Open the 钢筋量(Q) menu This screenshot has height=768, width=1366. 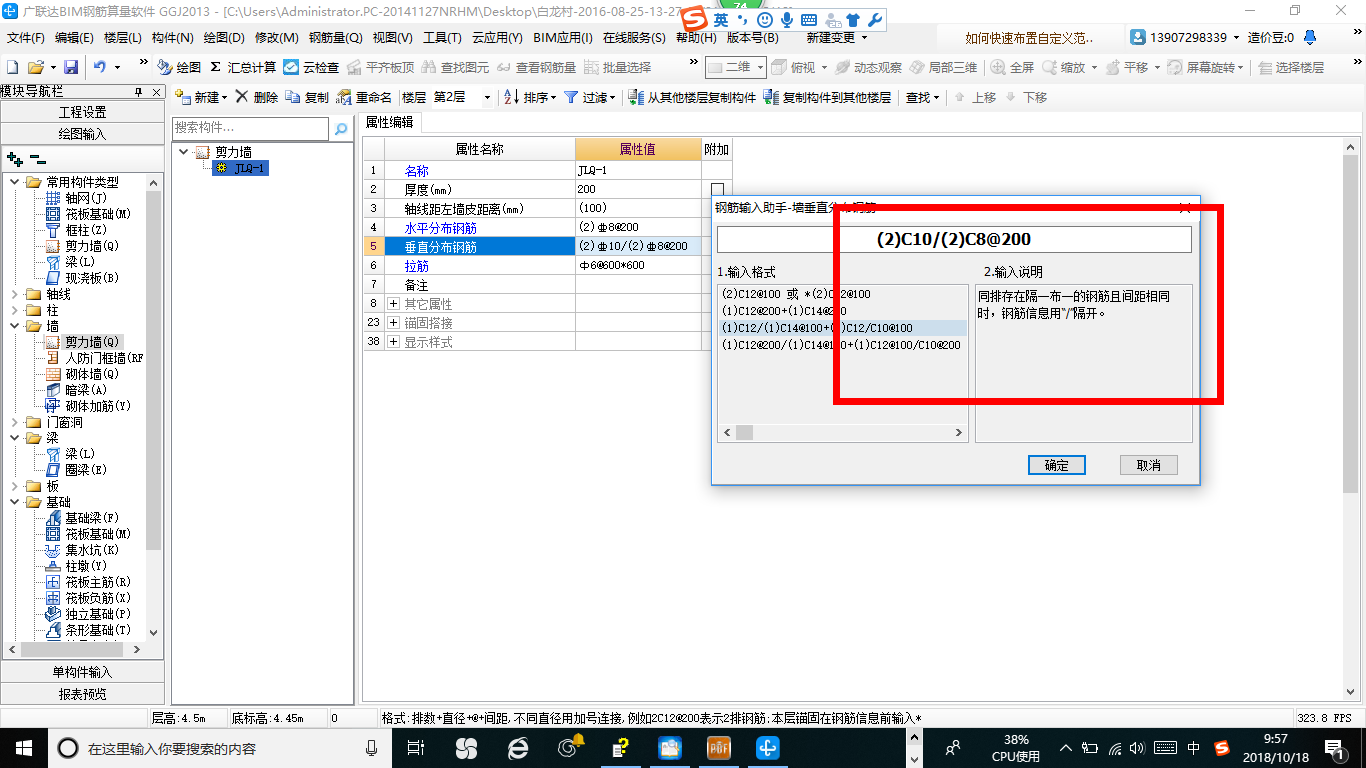335,37
